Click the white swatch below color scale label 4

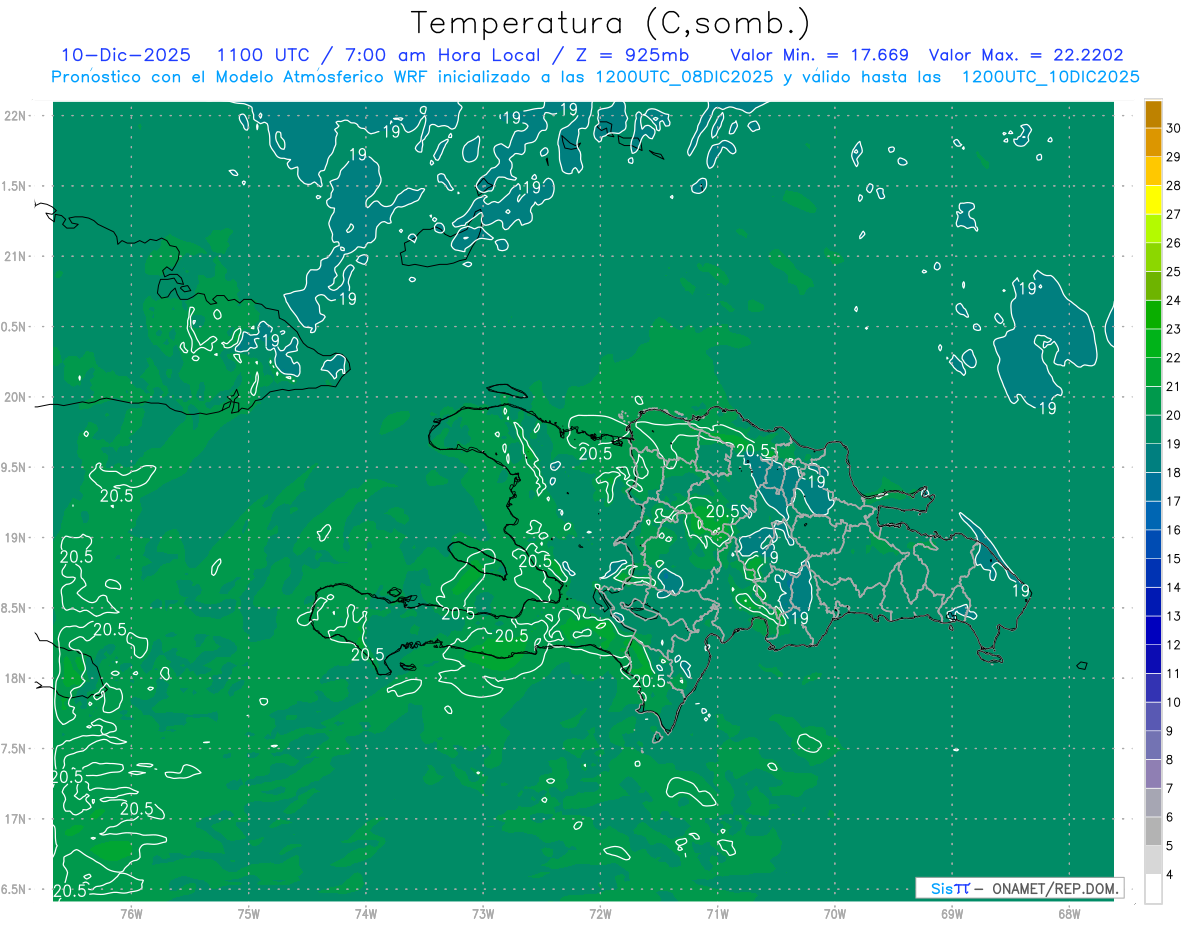[x=1153, y=889]
